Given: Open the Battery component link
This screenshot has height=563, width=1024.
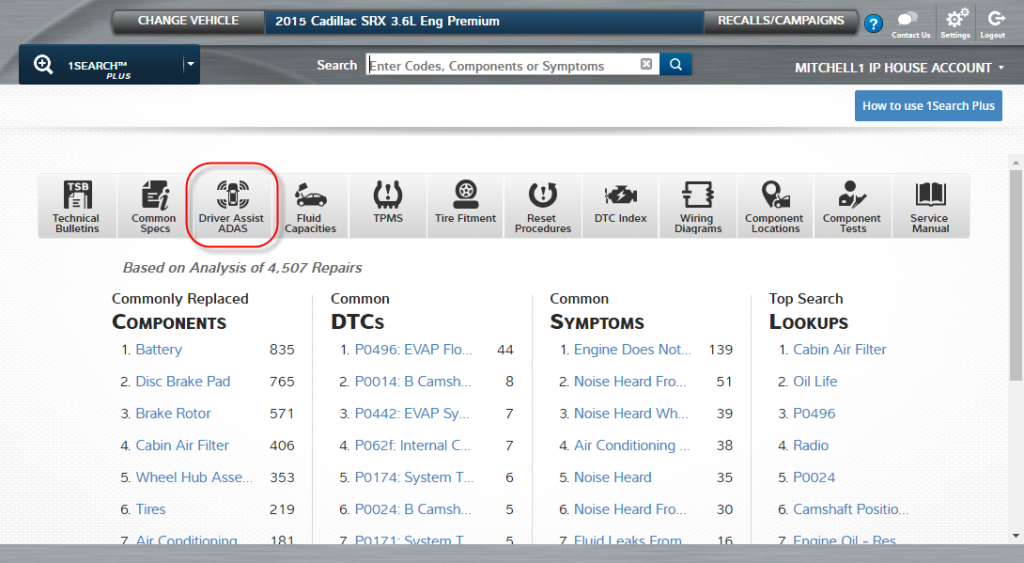Looking at the screenshot, I should point(159,349).
